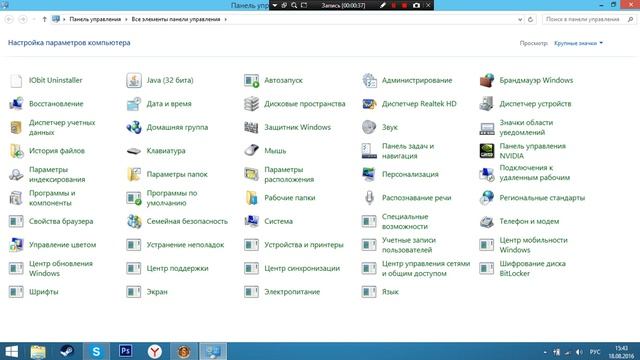Image resolution: width=640 pixels, height=360 pixels.
Task: Switch to Skype on the taskbar
Action: [x=96, y=351]
